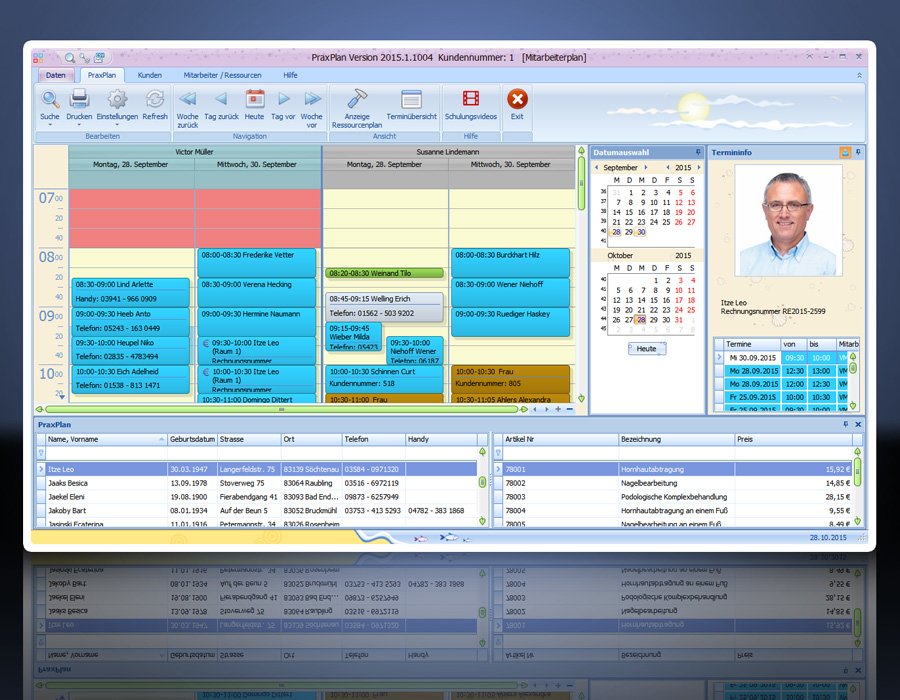
Task: Click the plus zoom icon below scheduler
Action: [557, 409]
